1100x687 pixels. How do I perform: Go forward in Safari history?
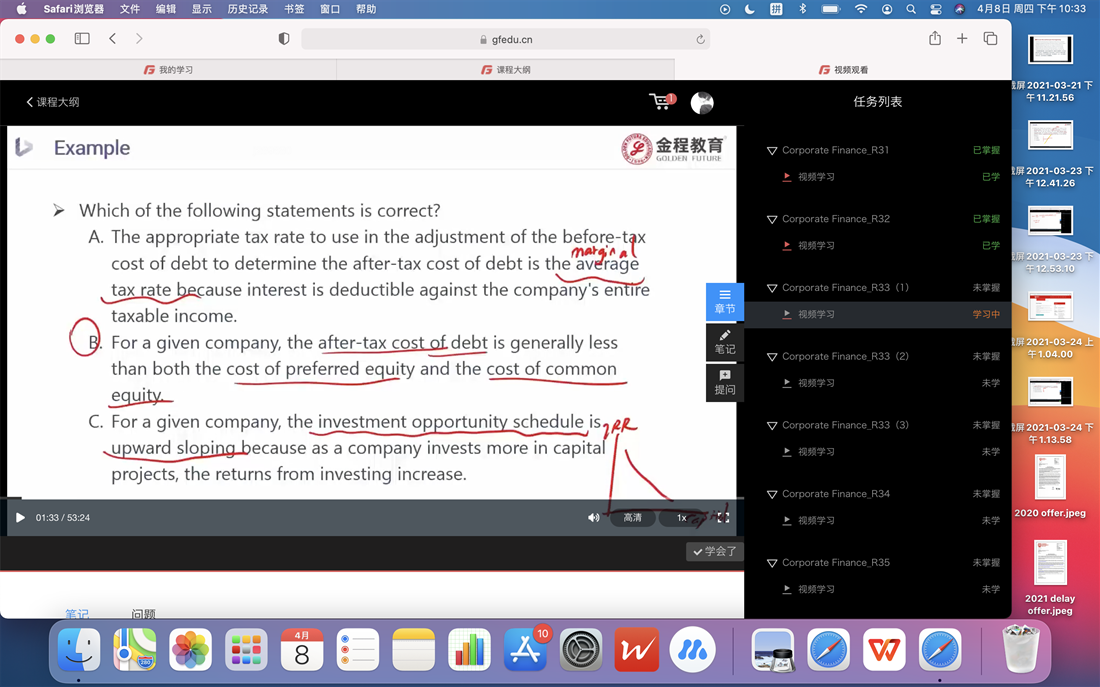point(139,39)
